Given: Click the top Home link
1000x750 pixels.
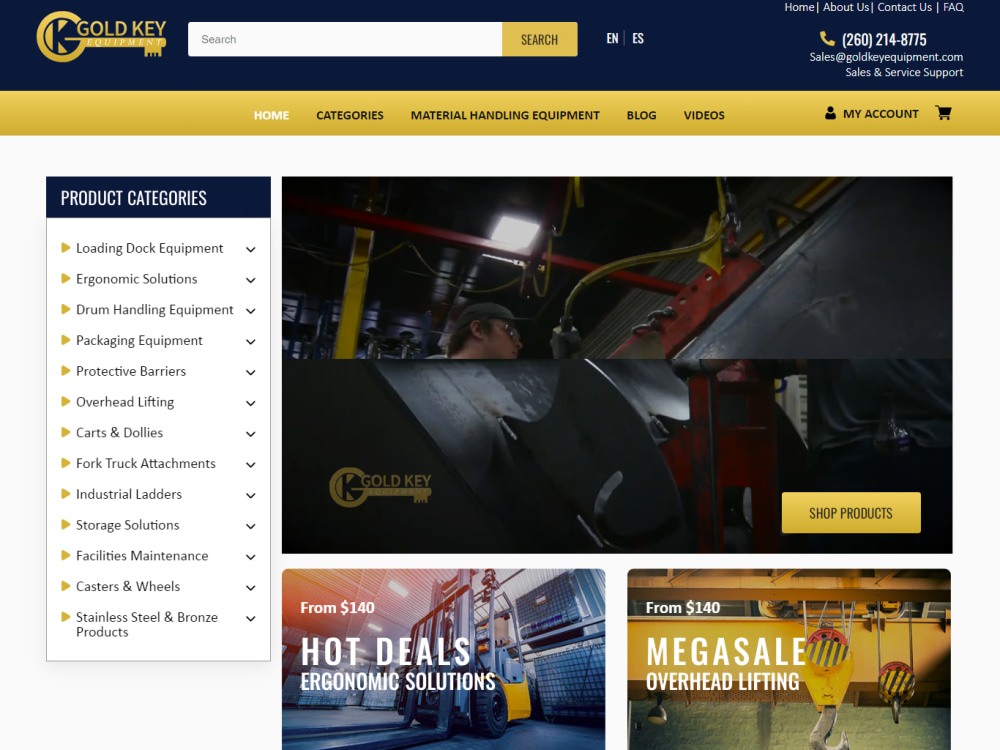Looking at the screenshot, I should tap(799, 7).
